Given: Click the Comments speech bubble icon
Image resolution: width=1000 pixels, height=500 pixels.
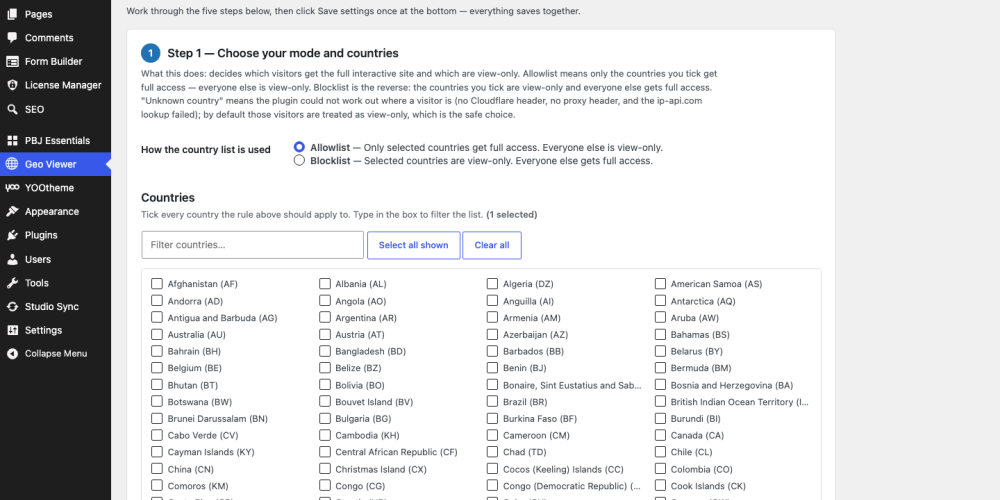Looking at the screenshot, I should tap(12, 38).
